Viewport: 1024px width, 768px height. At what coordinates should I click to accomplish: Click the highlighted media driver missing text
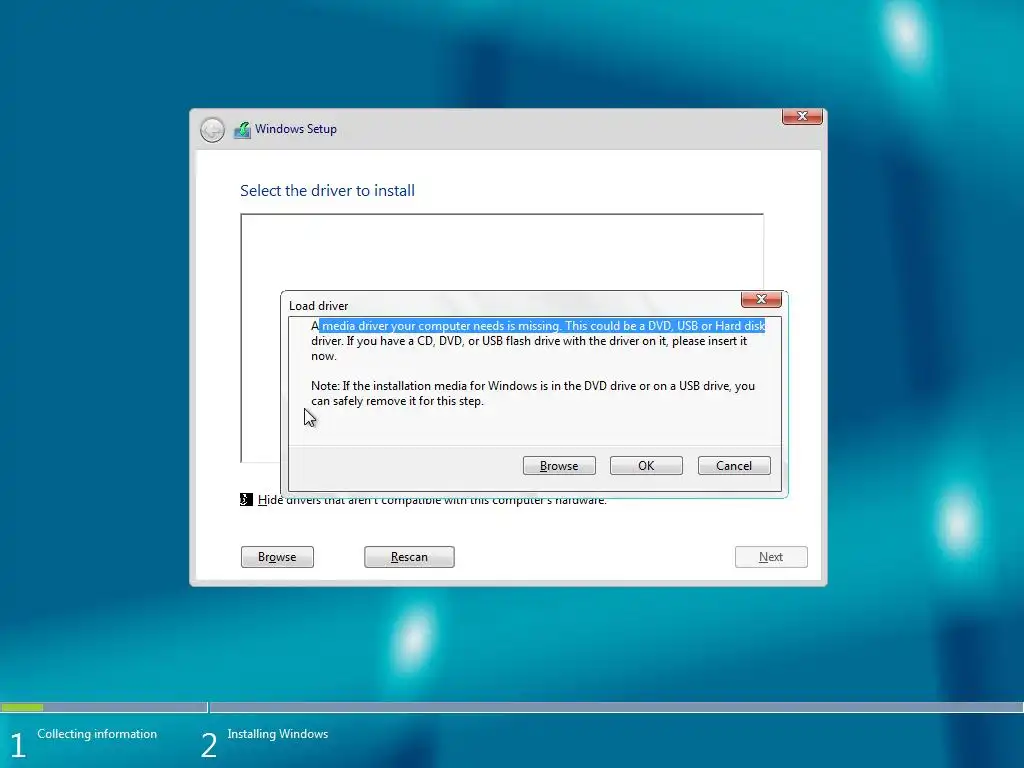click(x=542, y=326)
